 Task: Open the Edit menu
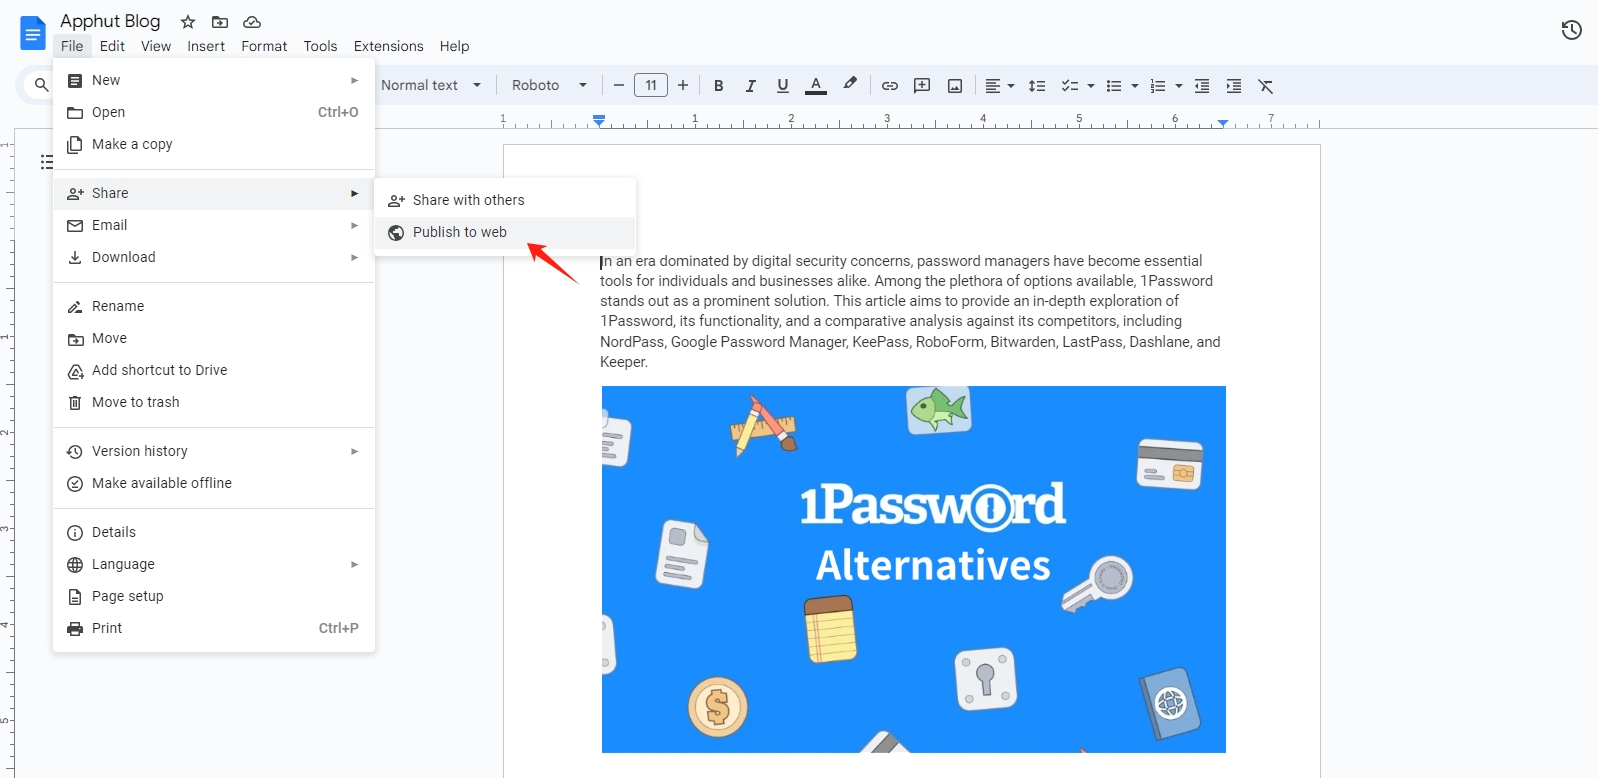(112, 46)
